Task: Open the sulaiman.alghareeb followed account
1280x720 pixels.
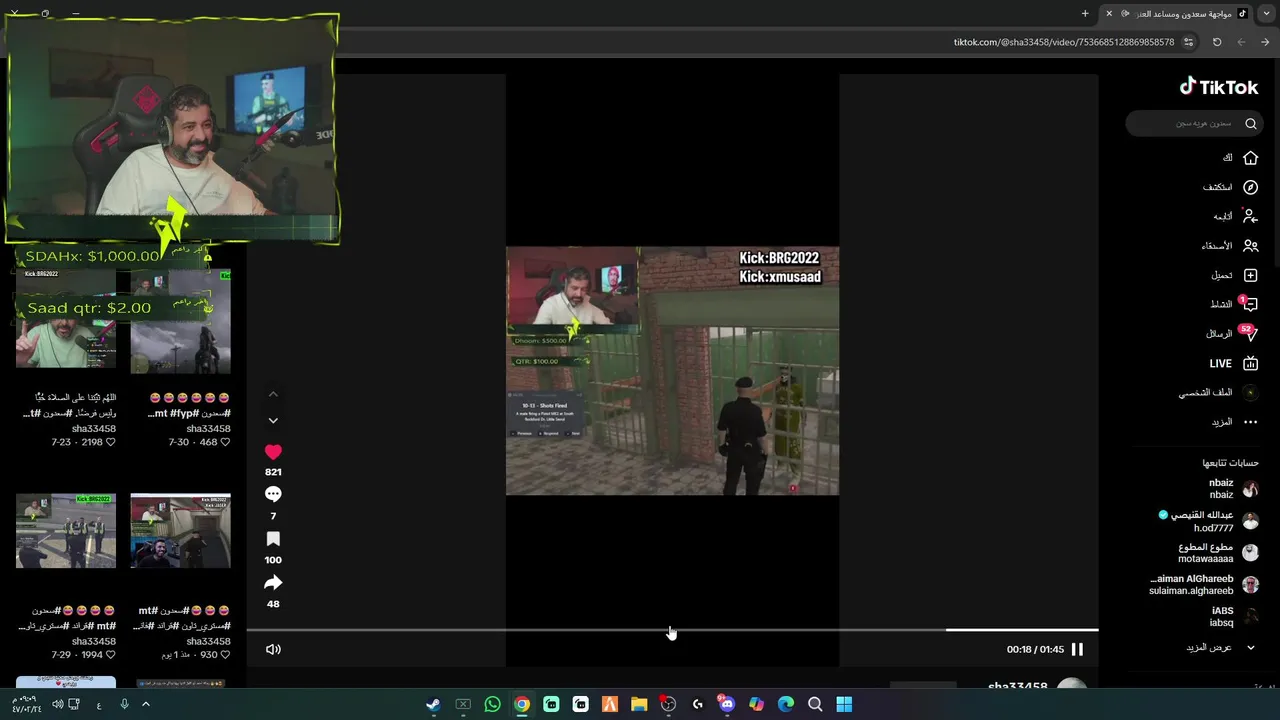Action: [1204, 585]
